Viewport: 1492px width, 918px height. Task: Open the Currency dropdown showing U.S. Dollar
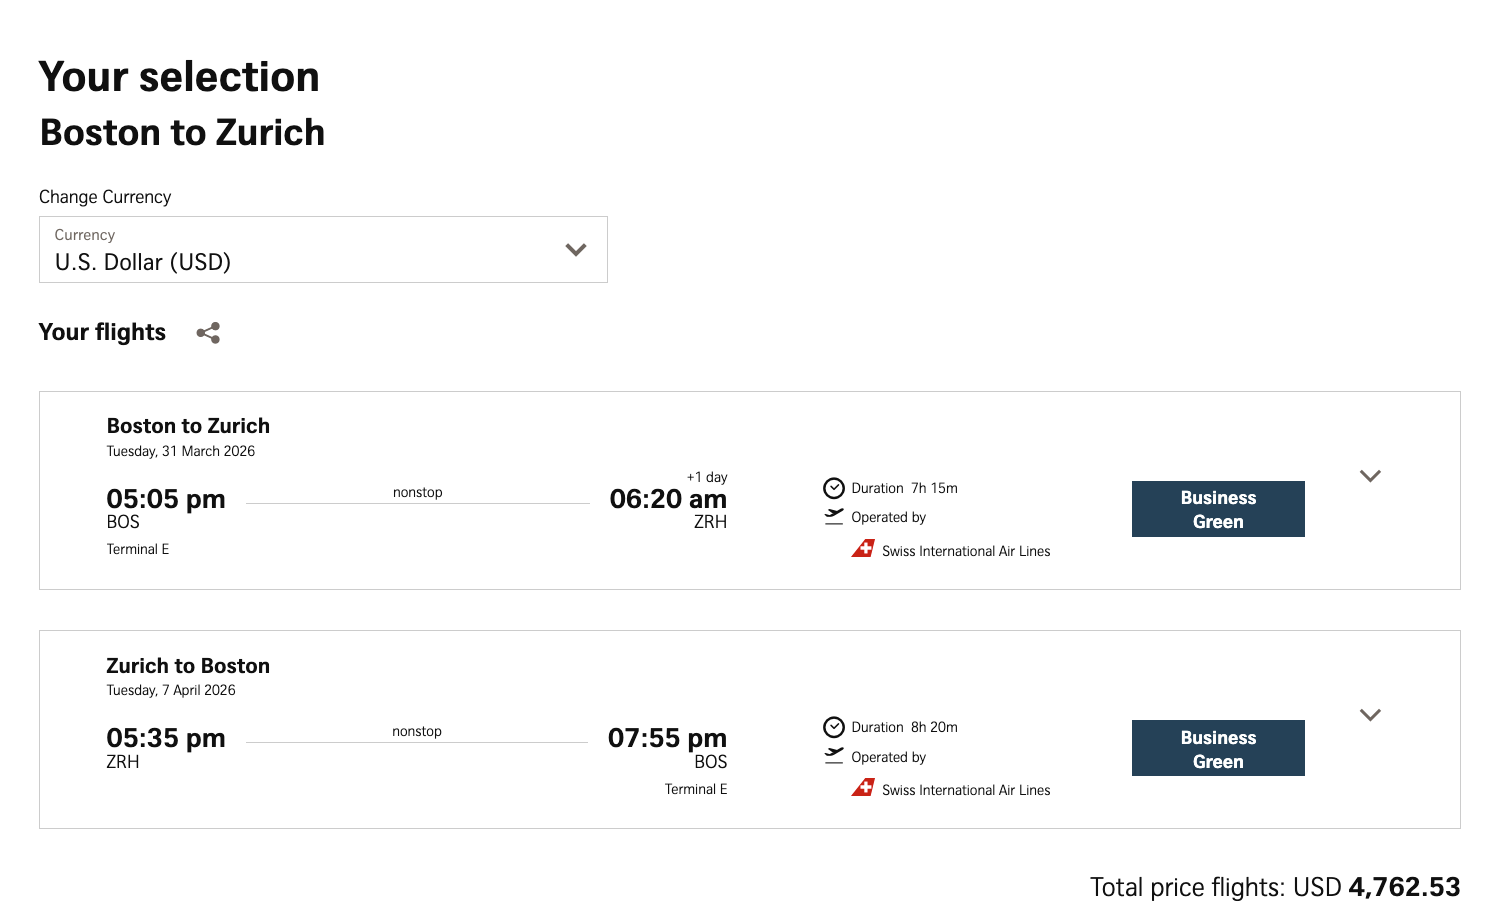point(322,249)
